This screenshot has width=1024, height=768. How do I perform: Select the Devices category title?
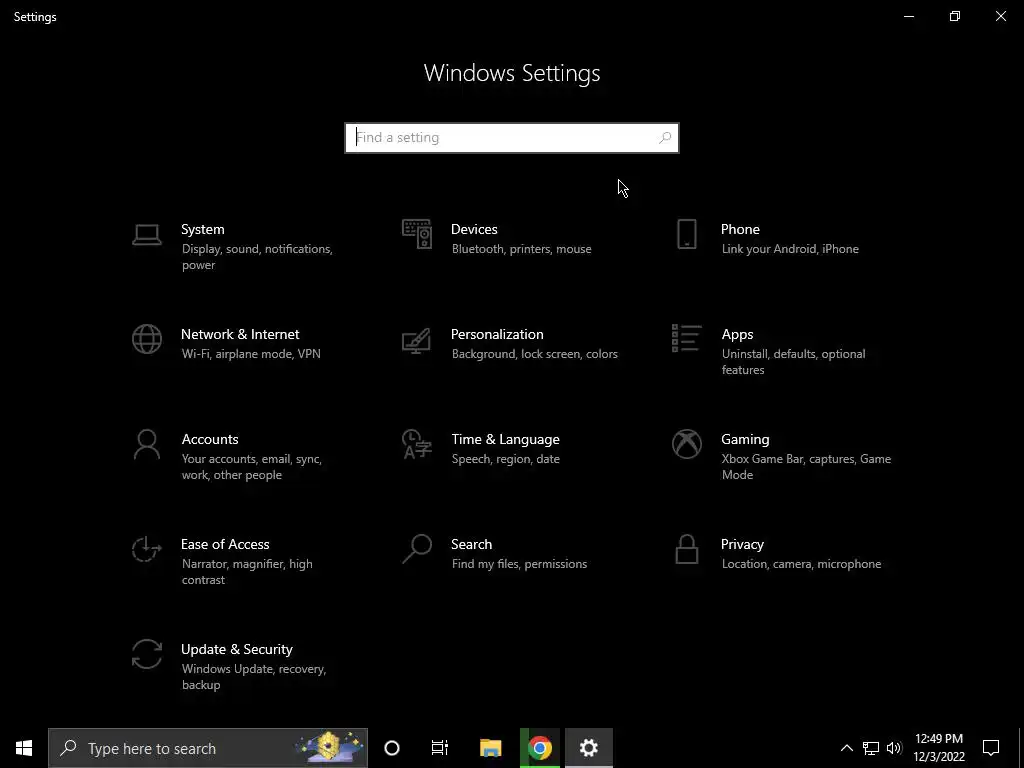474,229
